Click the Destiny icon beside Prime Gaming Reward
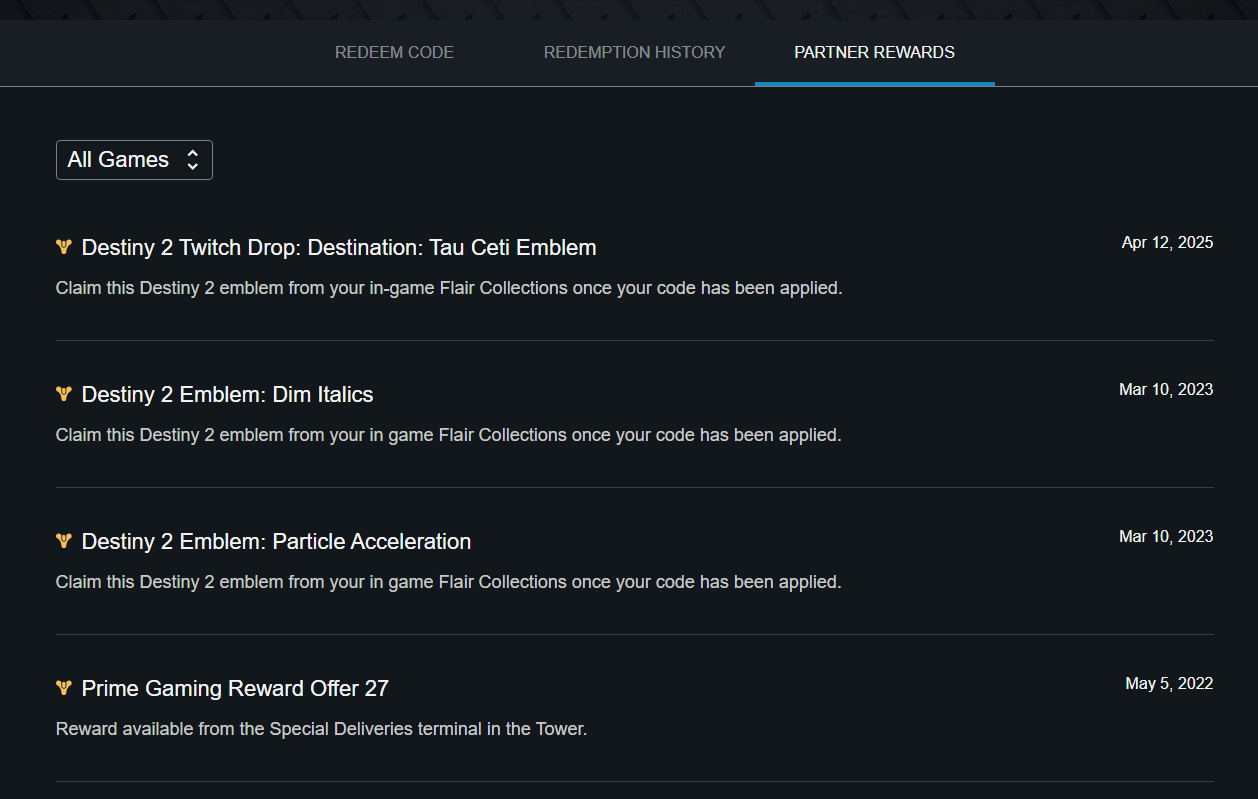This screenshot has width=1258, height=799. tap(64, 688)
